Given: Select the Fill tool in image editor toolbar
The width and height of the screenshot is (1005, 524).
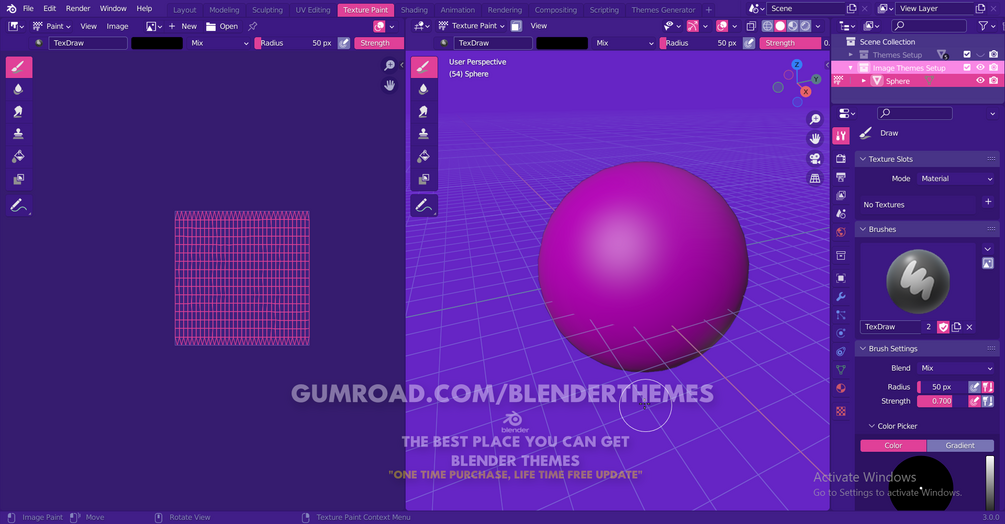Looking at the screenshot, I should tap(19, 156).
